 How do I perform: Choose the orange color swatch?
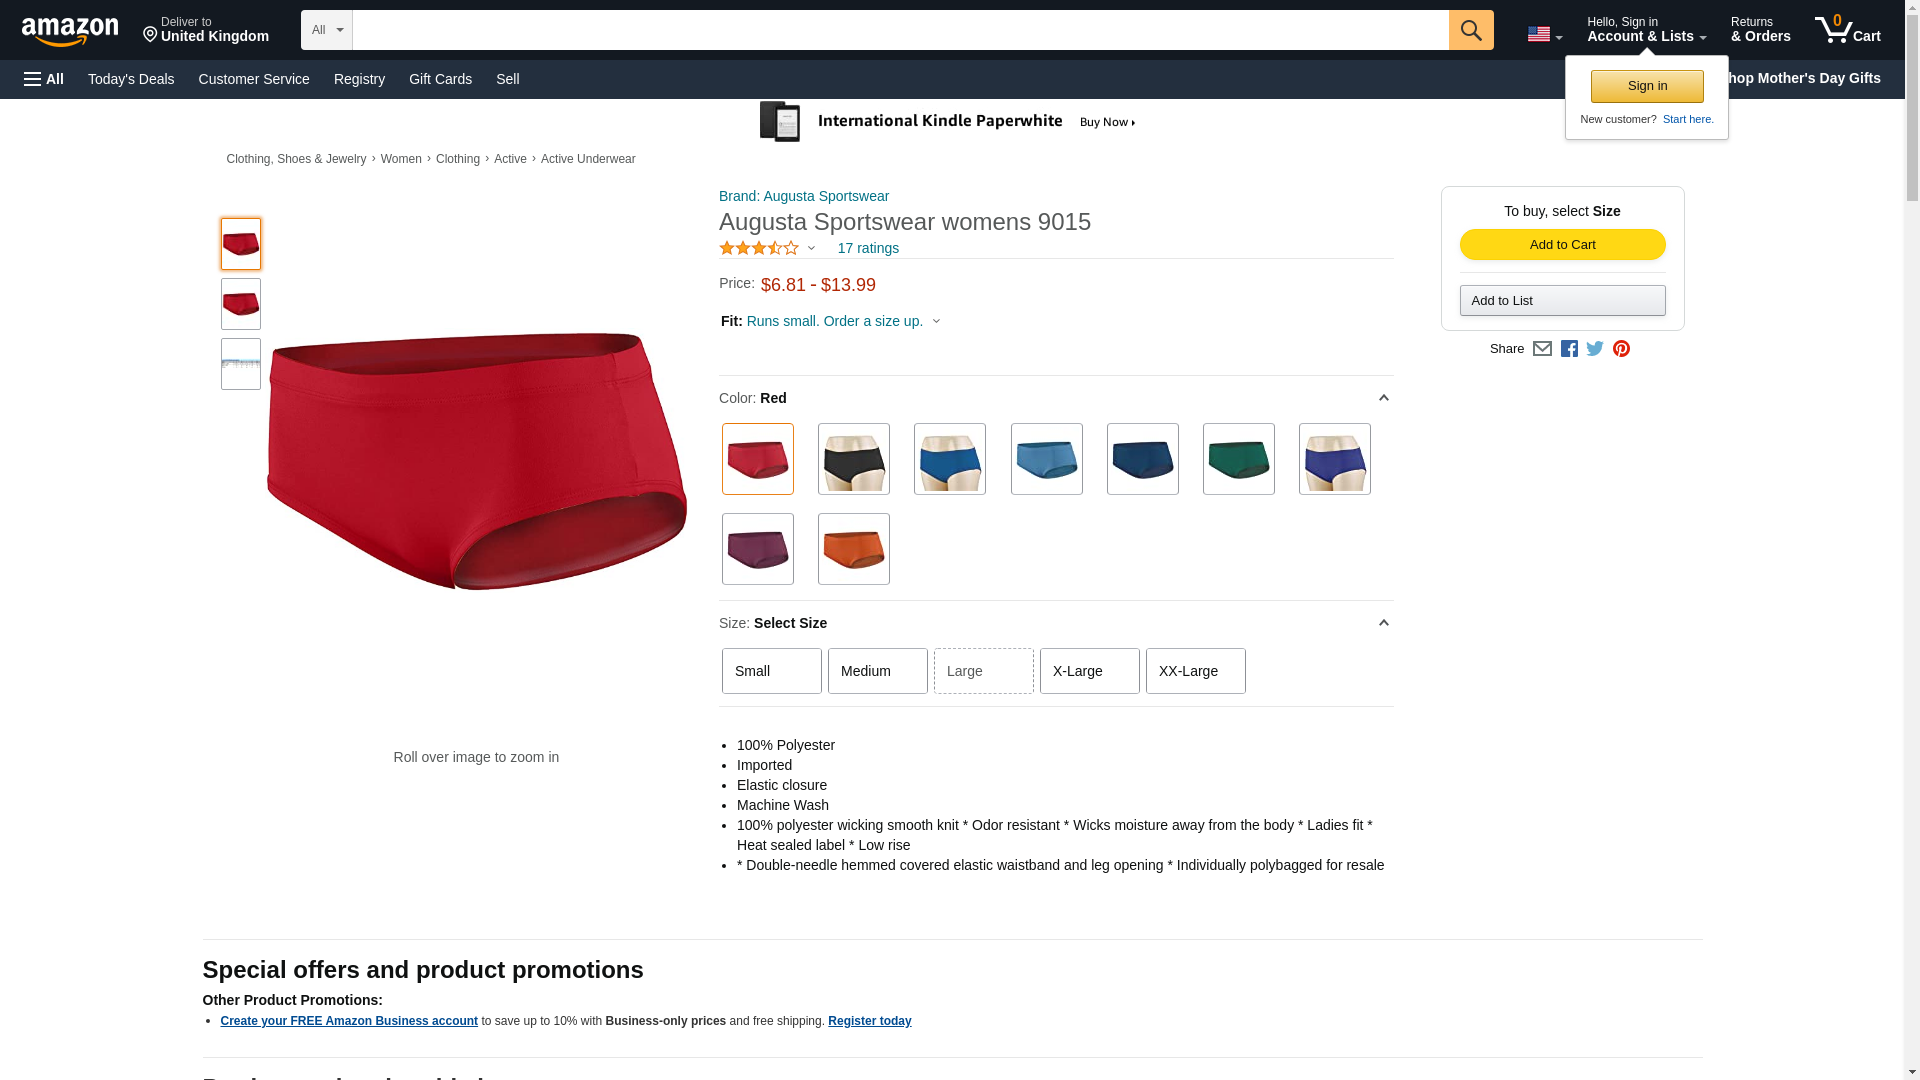[853, 549]
